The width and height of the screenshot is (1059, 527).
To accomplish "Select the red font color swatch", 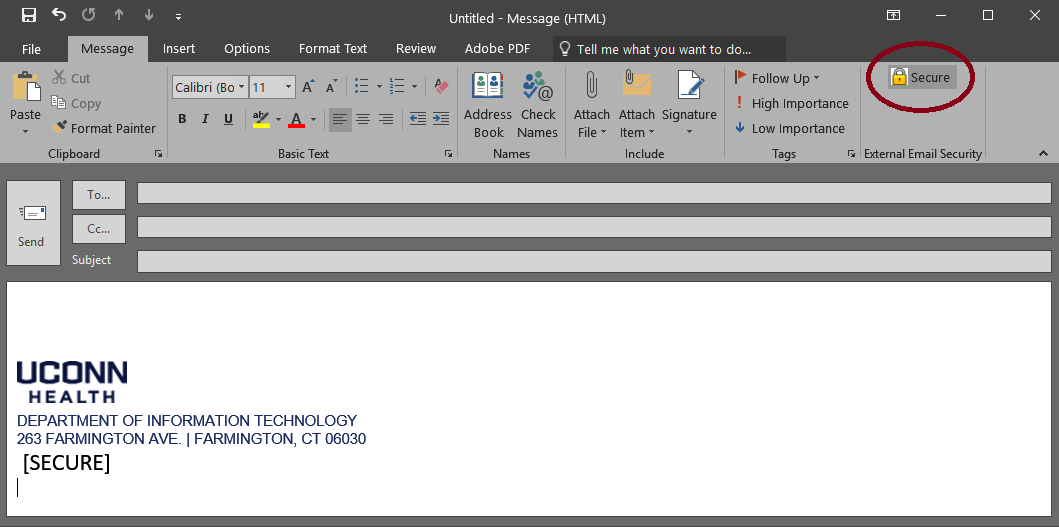I will tap(296, 120).
